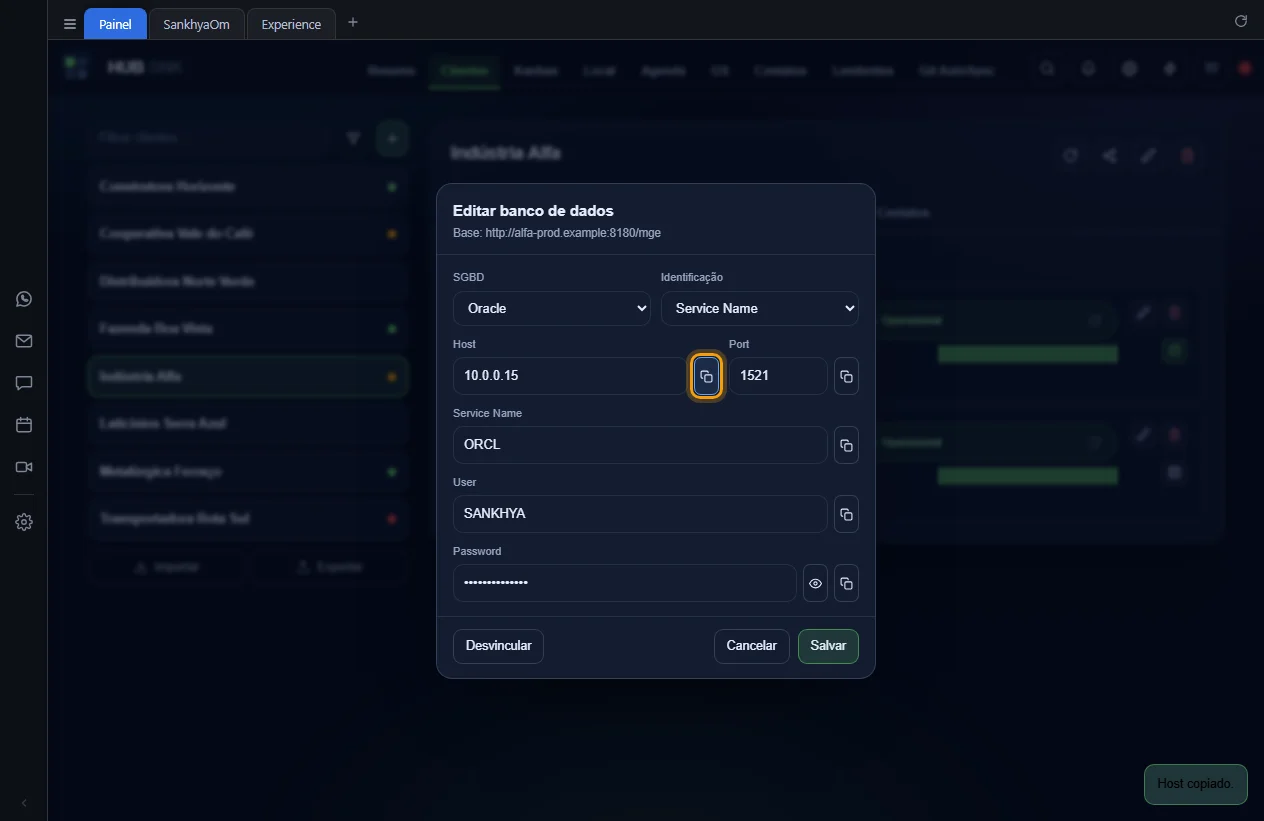The height and width of the screenshot is (821, 1264).
Task: Switch to the SankhyaOm tab
Action: [196, 24]
